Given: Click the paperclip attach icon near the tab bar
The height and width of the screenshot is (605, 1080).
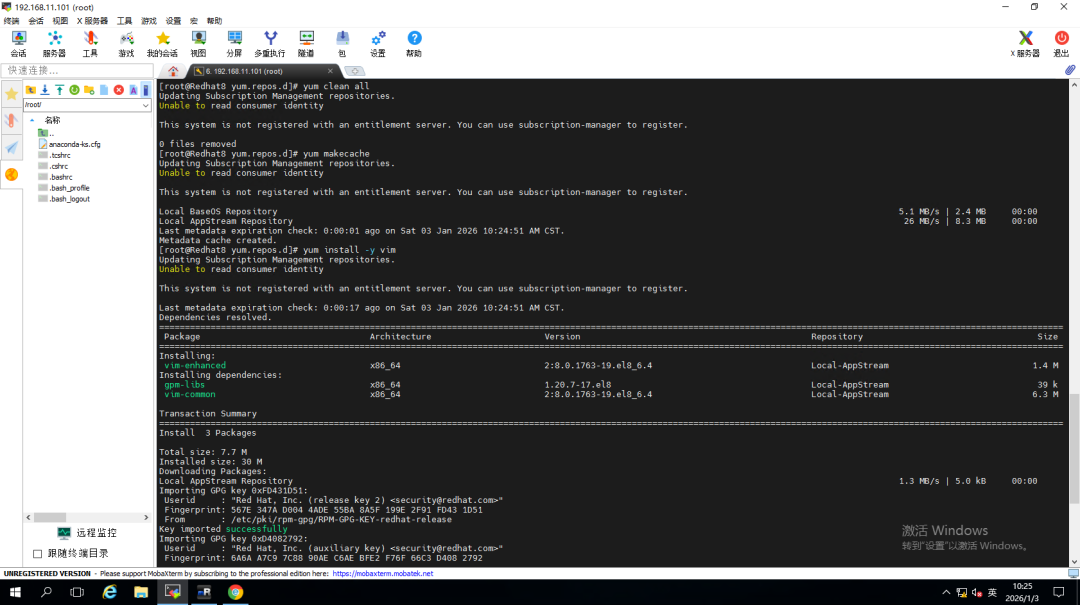Looking at the screenshot, I should tap(1070, 70).
